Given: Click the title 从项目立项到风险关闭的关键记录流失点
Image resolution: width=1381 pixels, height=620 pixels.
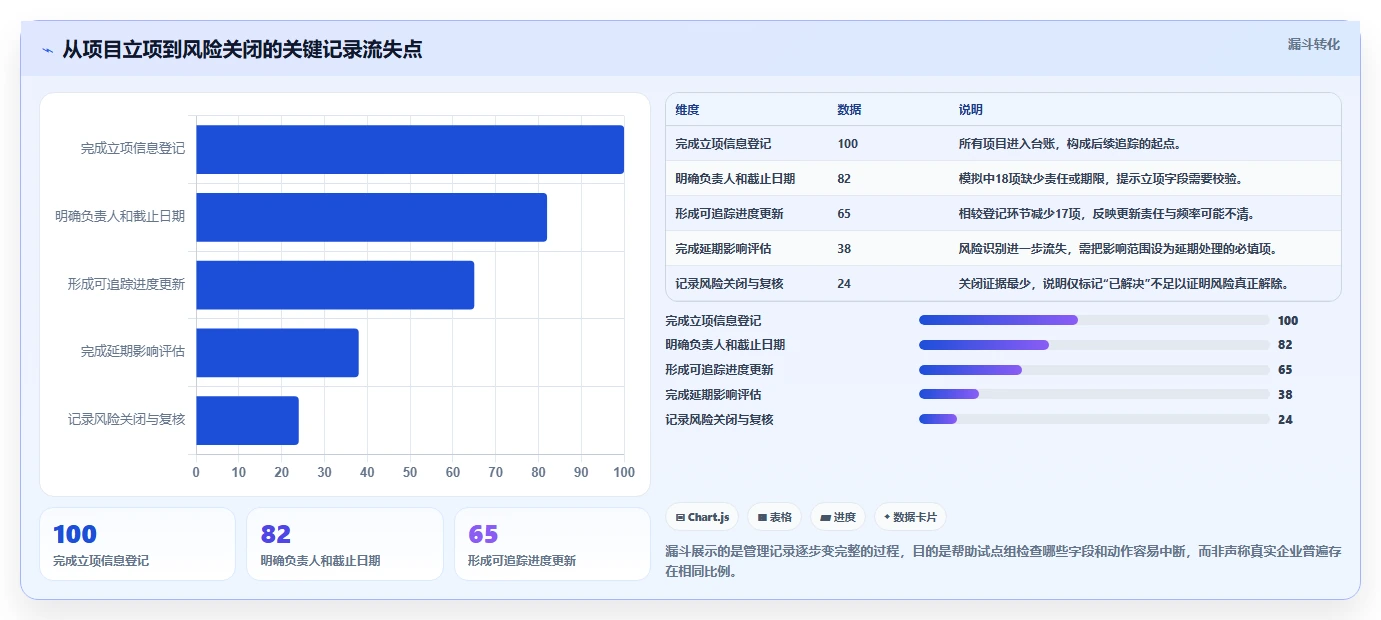Looking at the screenshot, I should tap(242, 49).
